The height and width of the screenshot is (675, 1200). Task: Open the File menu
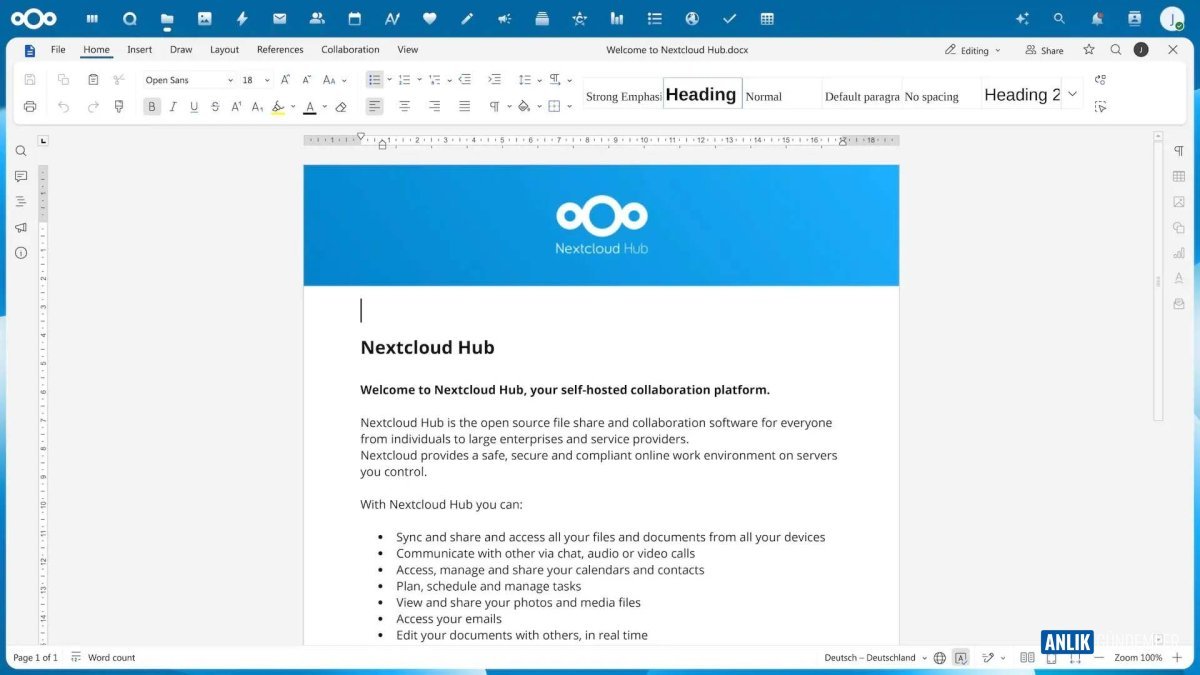point(58,49)
